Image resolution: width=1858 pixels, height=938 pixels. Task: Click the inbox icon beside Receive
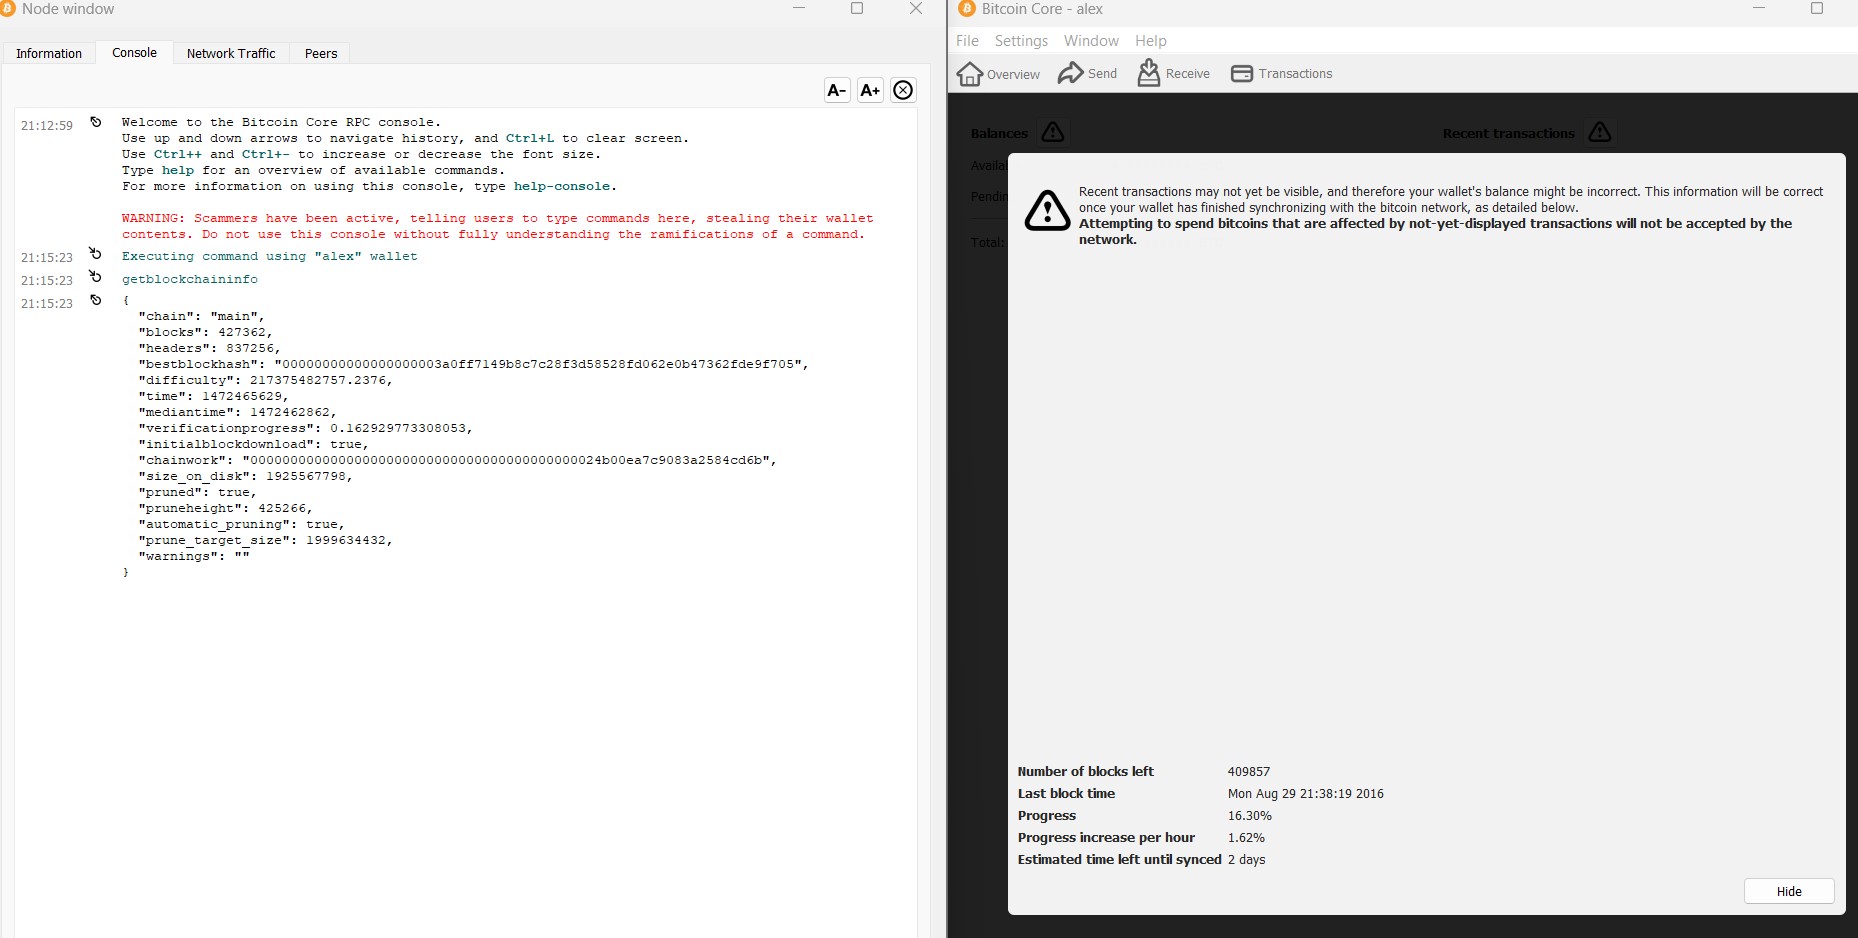click(x=1149, y=72)
